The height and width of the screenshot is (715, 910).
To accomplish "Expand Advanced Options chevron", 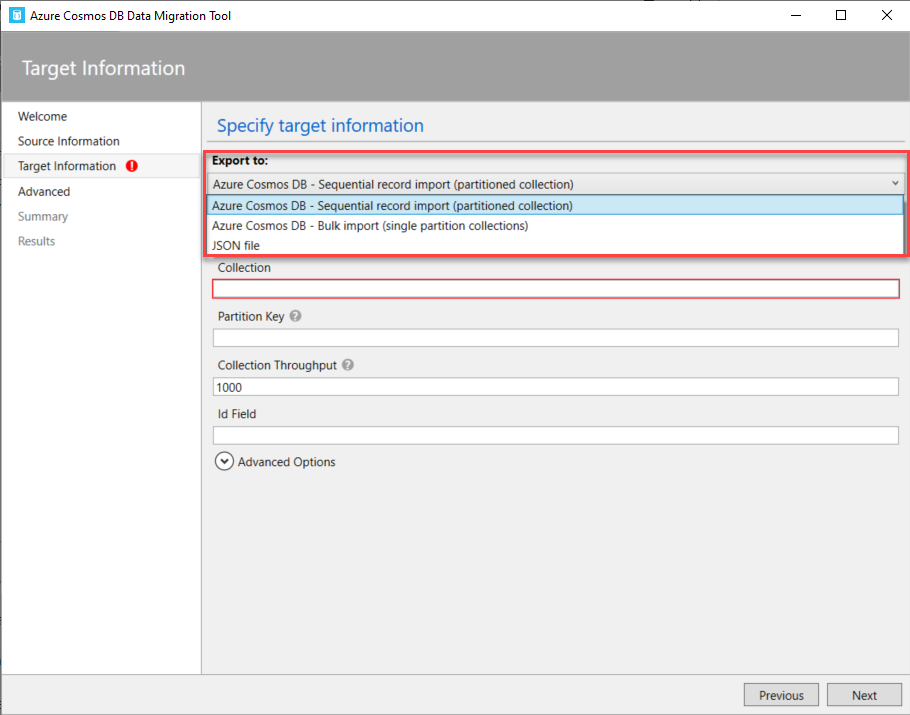I will 224,462.
